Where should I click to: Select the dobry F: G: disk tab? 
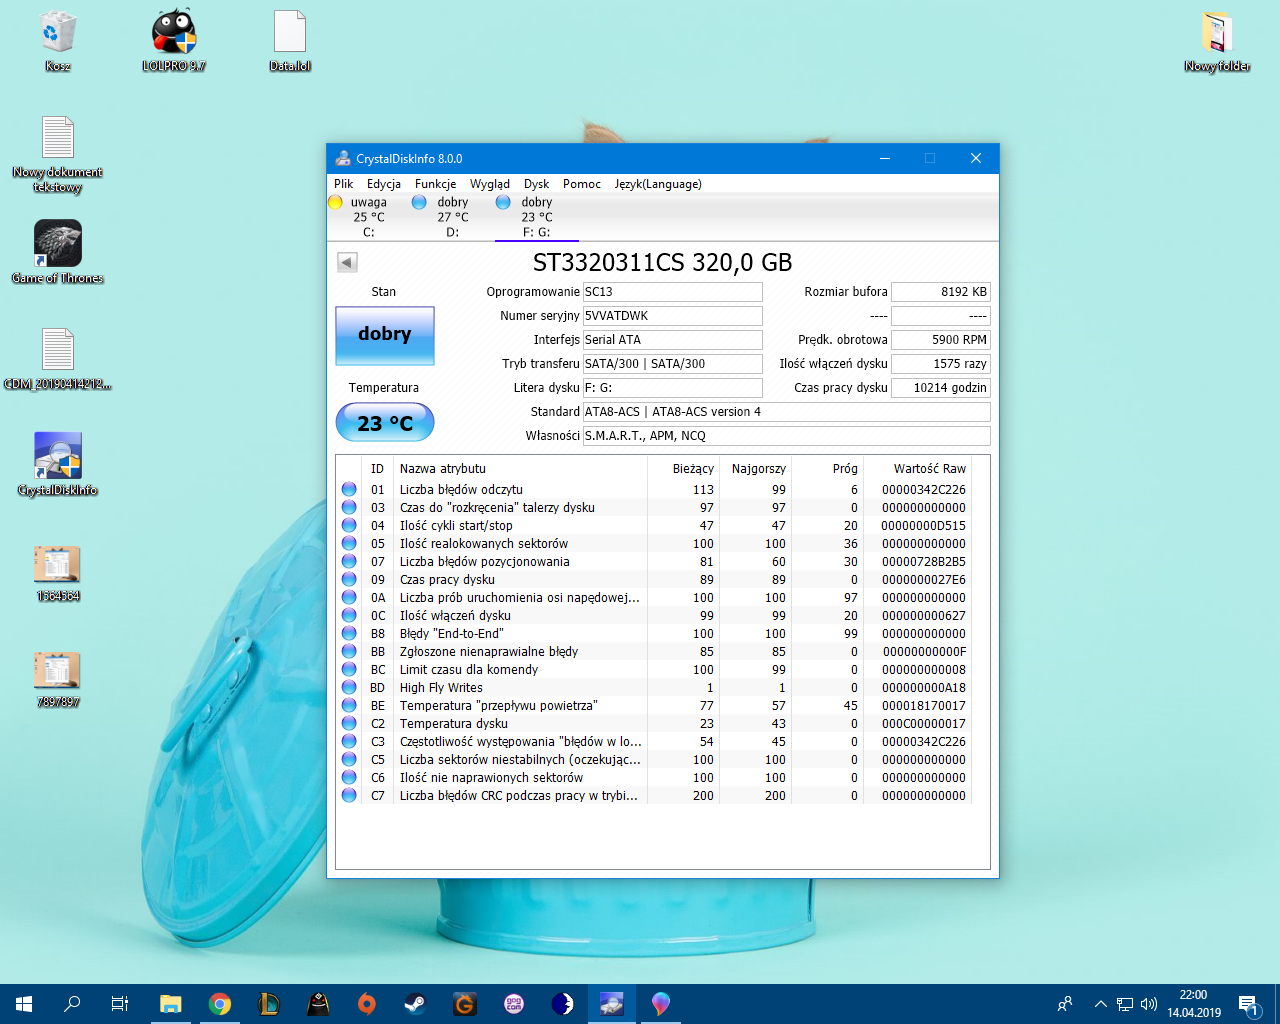pyautogui.click(x=536, y=217)
